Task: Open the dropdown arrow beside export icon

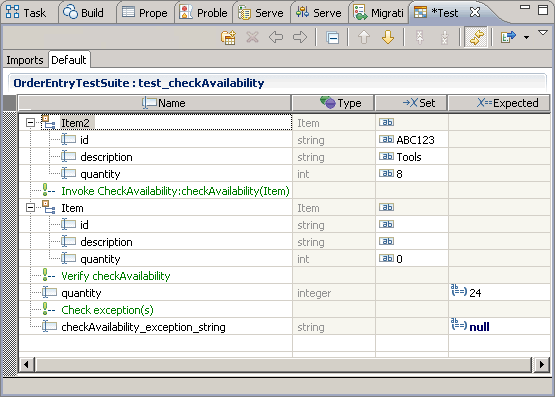Action: [x=526, y=38]
